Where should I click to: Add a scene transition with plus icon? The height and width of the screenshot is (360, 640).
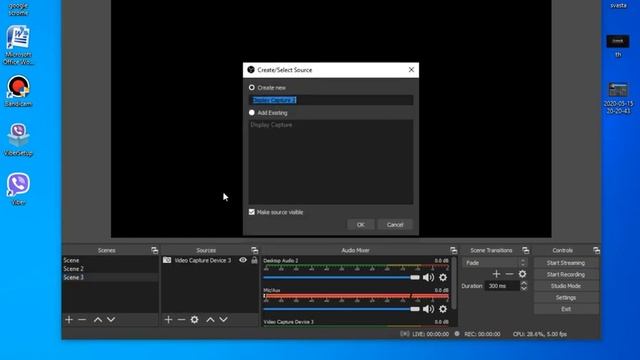pos(496,274)
